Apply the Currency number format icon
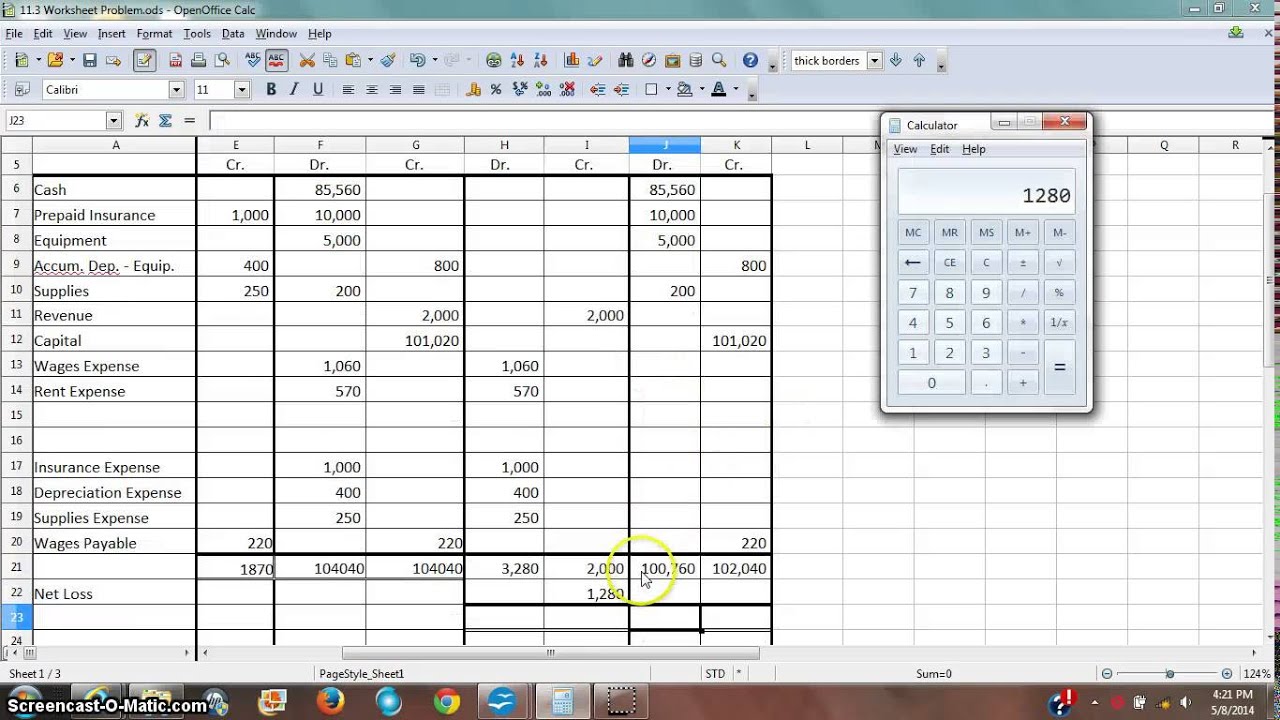 pyautogui.click(x=473, y=90)
